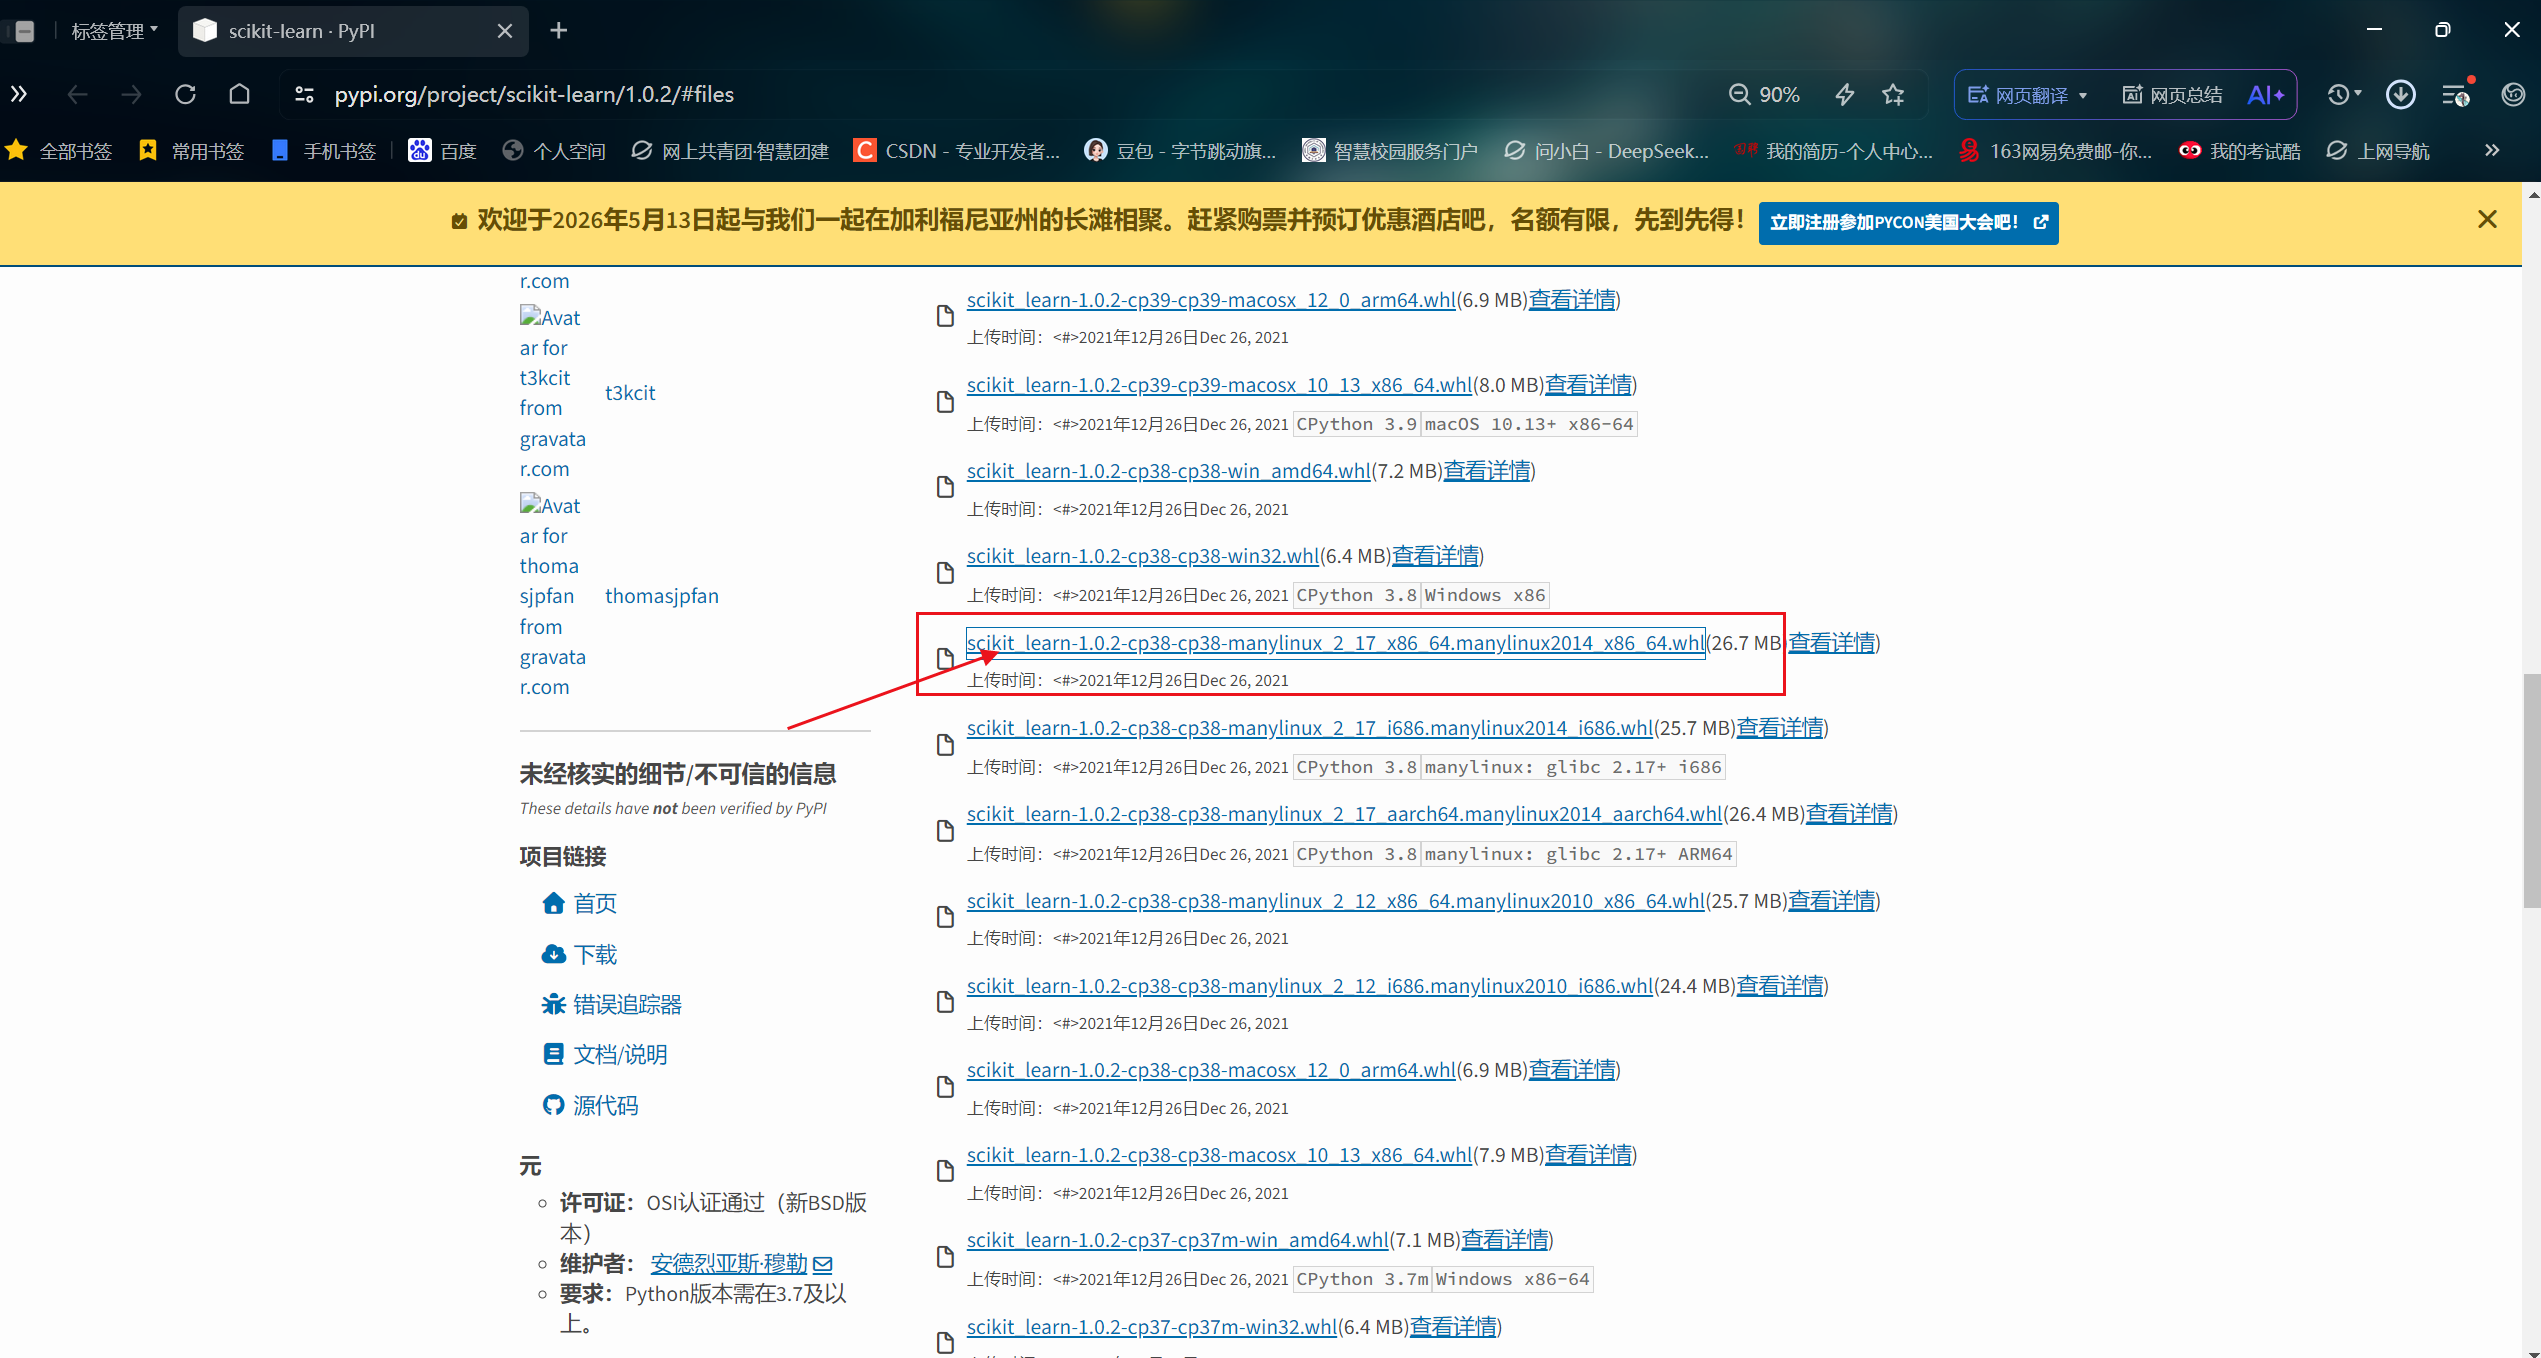Click cloud download icon next to 下载

point(553,954)
